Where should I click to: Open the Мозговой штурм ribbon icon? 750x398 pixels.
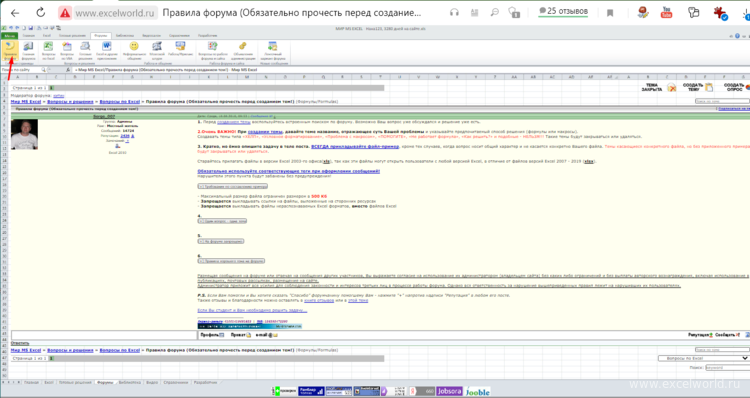157,51
